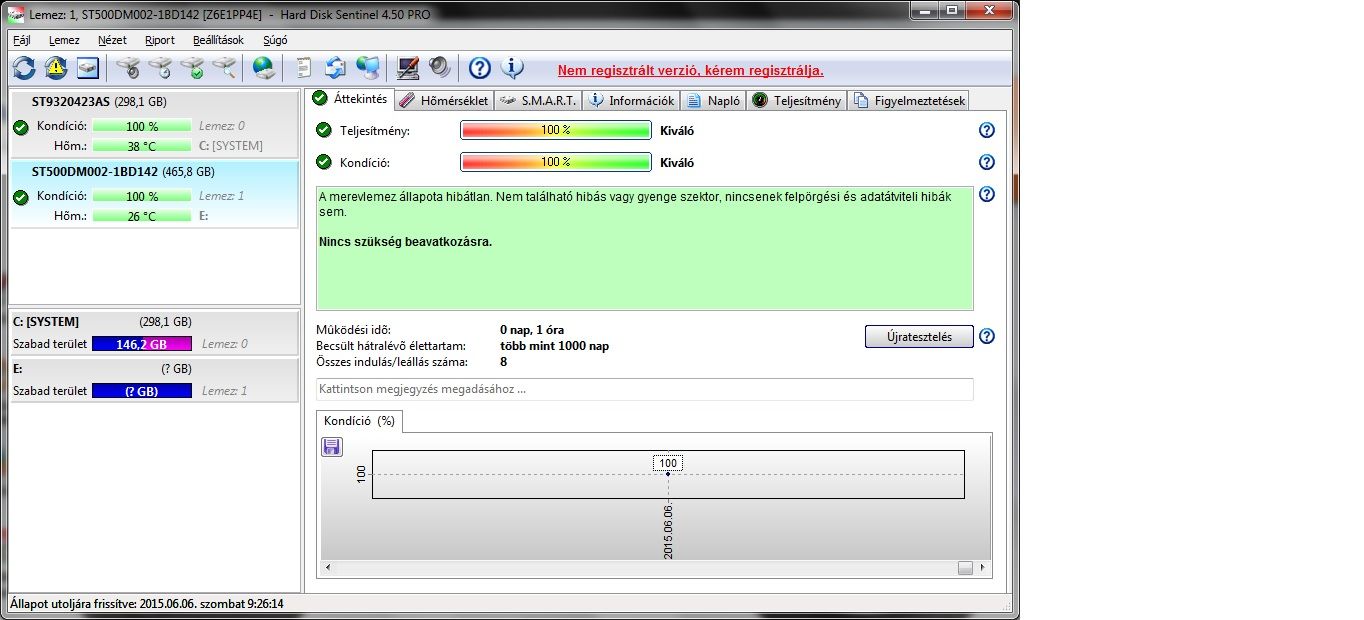The width and height of the screenshot is (1364, 620).
Task: Open the Súgó menu
Action: pyautogui.click(x=275, y=40)
